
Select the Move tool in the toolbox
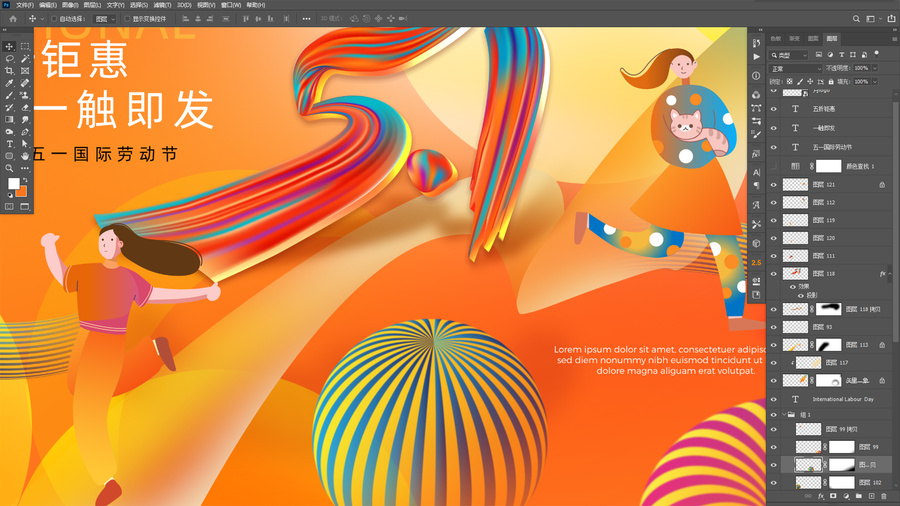(9, 46)
